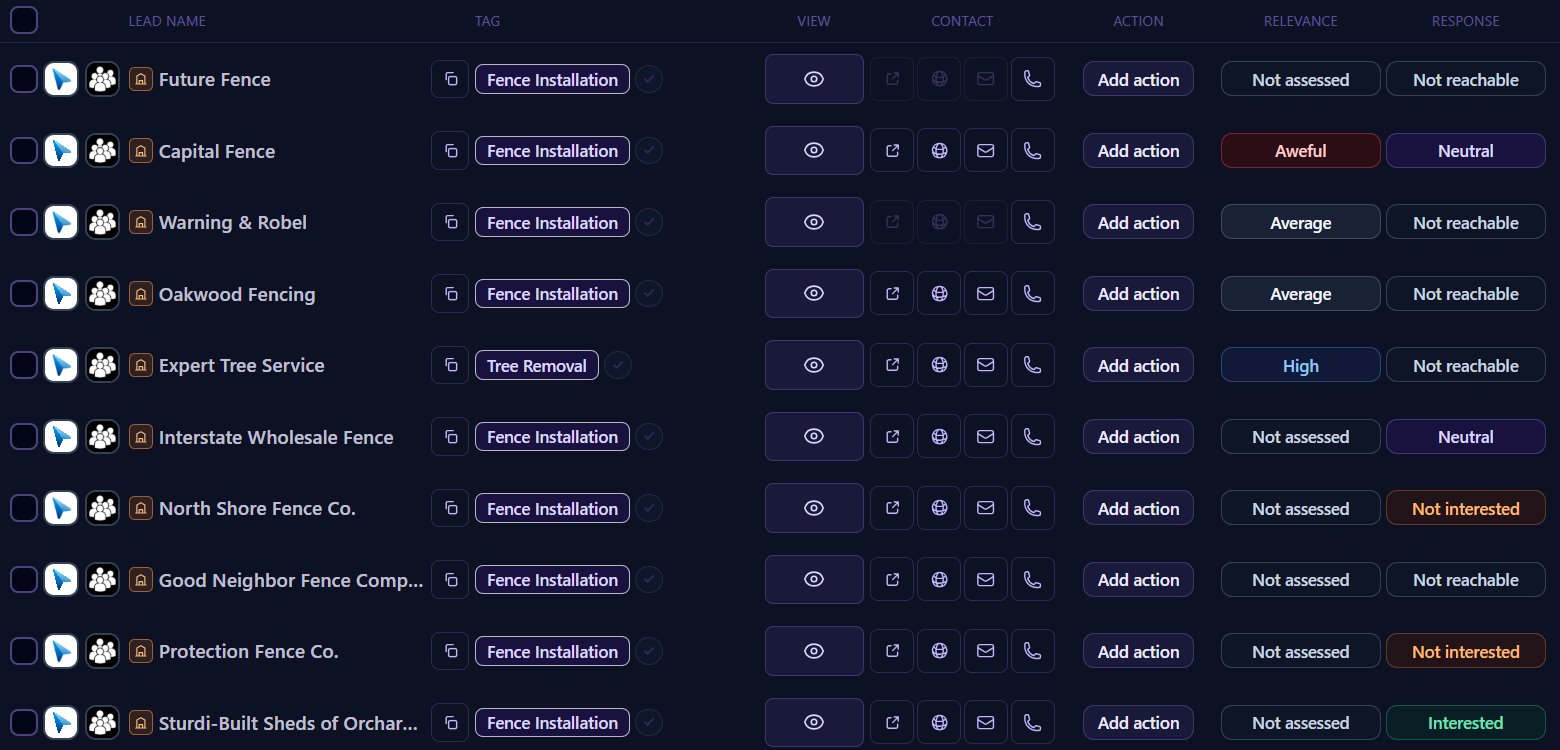Click external link icon for Sturdi-Built Sheds row
This screenshot has width=1560, height=750.
coord(892,723)
